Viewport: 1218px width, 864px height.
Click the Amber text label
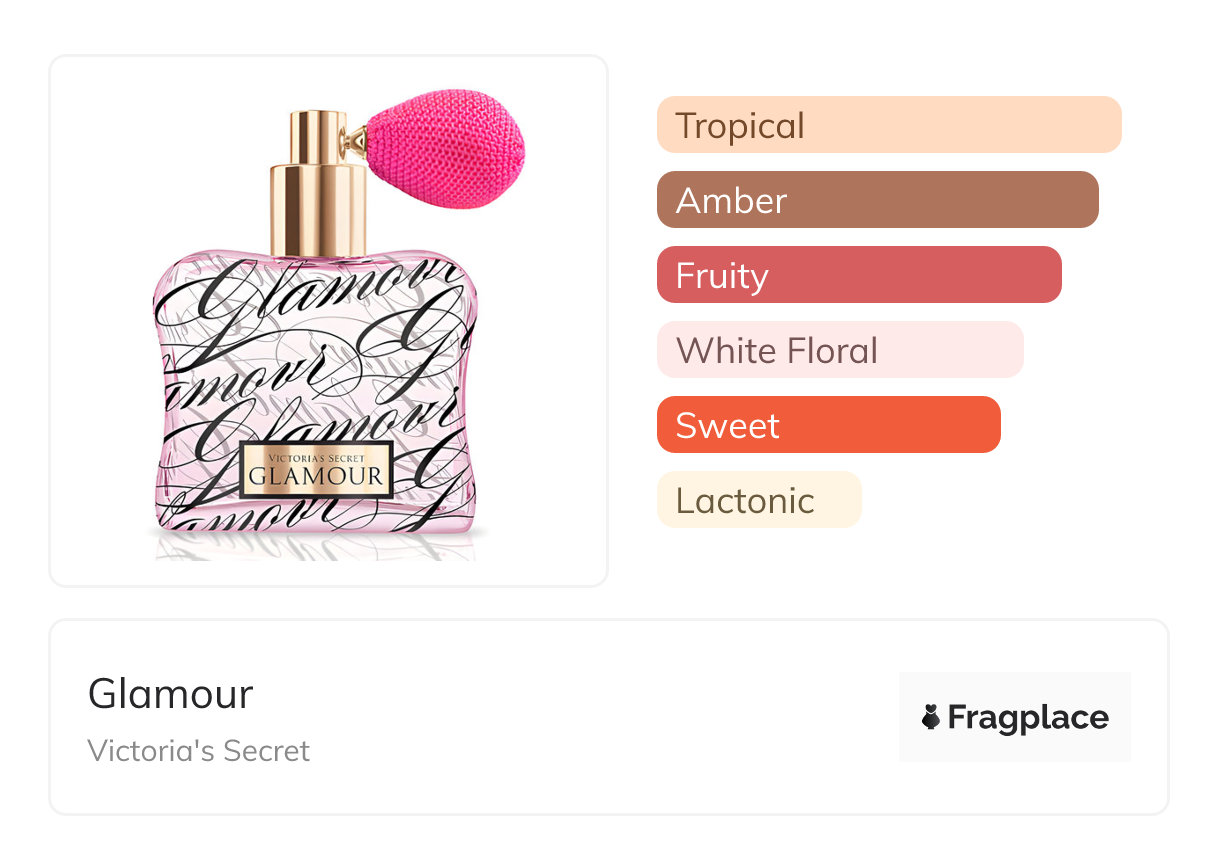(731, 201)
